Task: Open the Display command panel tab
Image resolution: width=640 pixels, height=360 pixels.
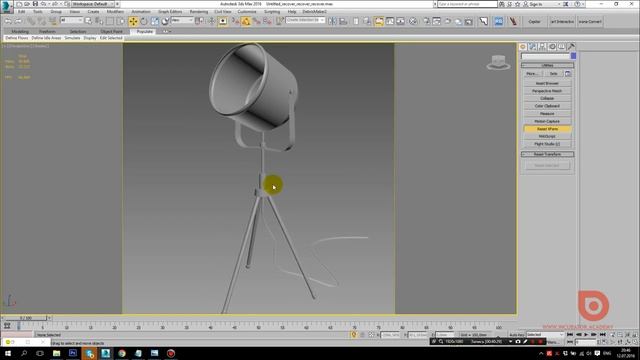Action: click(562, 47)
